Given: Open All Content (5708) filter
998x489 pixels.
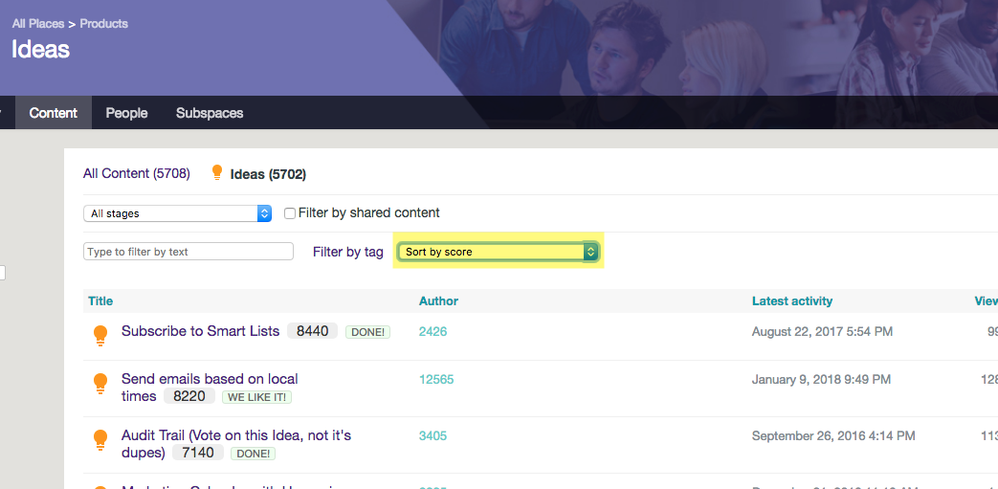Looking at the screenshot, I should point(136,173).
